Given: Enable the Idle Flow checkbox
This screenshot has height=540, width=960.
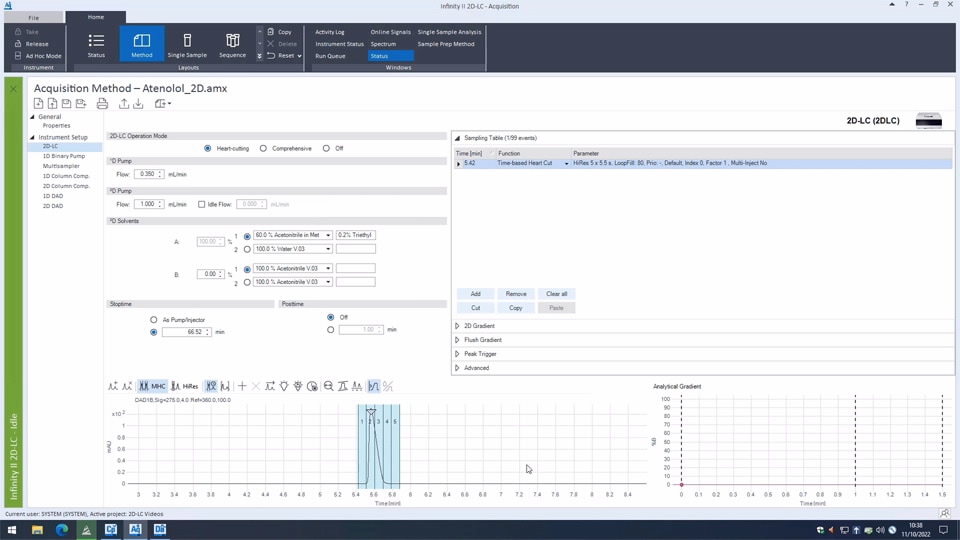Looking at the screenshot, I should click(x=202, y=204).
